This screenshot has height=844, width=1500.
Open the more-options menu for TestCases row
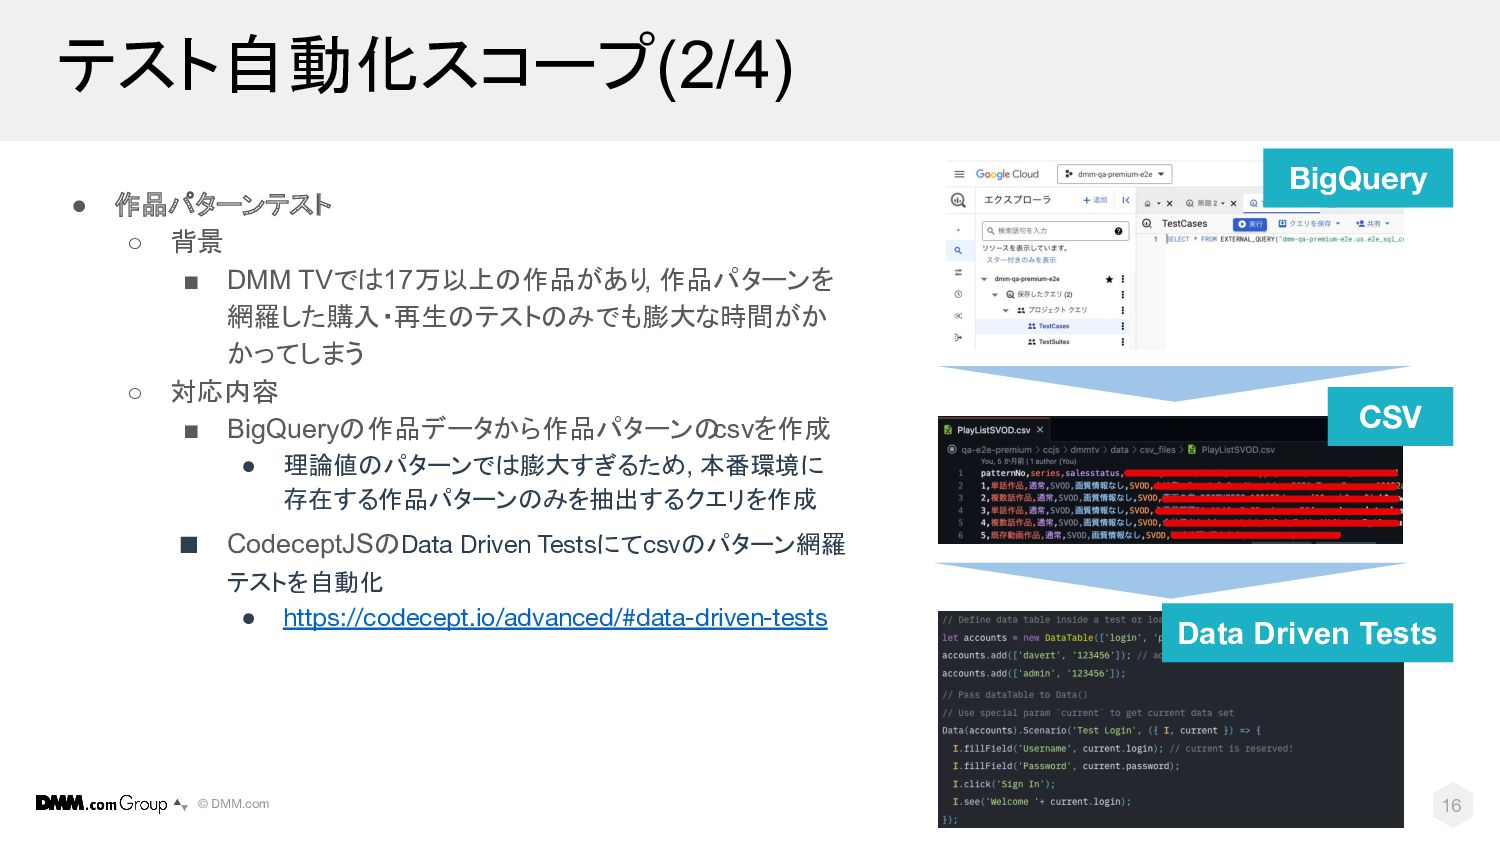(x=1123, y=326)
